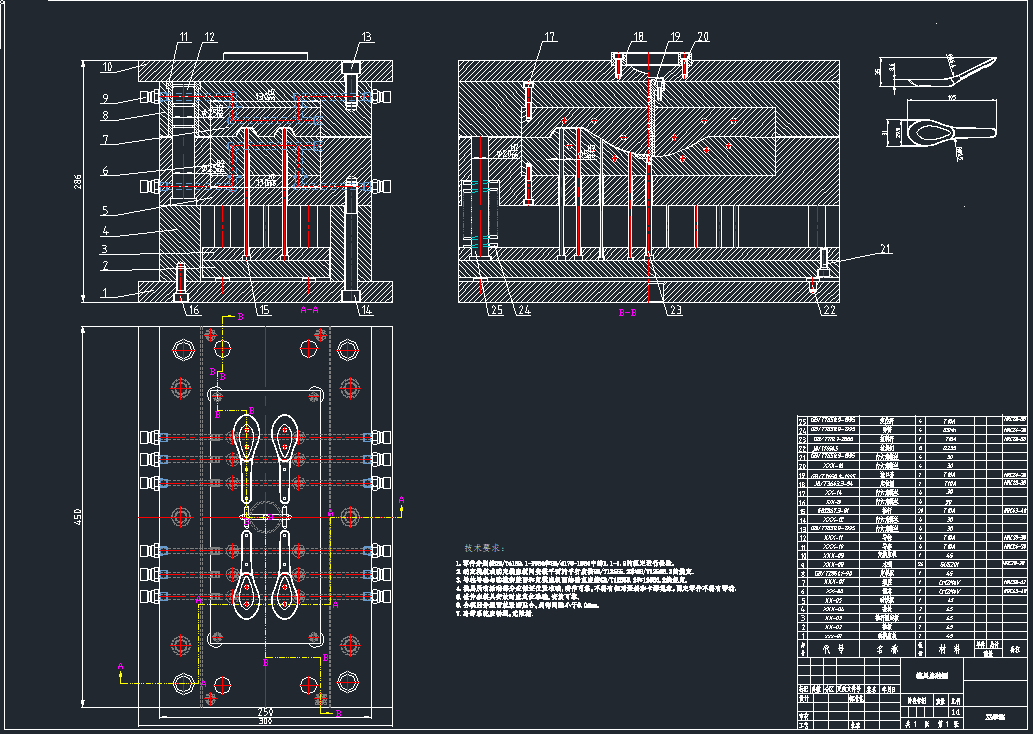The width and height of the screenshot is (1033, 734).
Task: Select the magenta A-A section view title
Action: pos(310,309)
